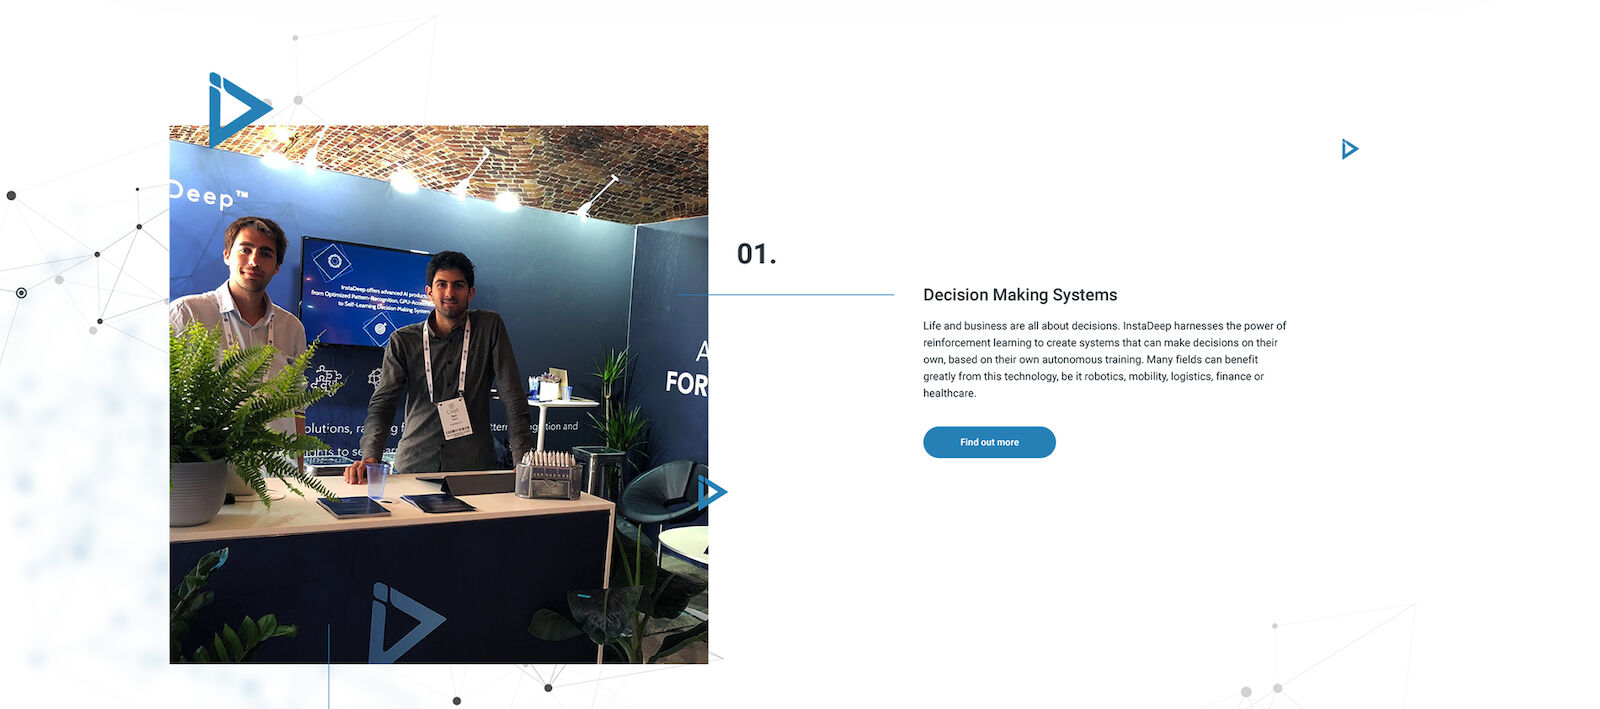1600x709 pixels.
Task: Click the InstaDeep logo on the booth desk front
Action: point(407,622)
